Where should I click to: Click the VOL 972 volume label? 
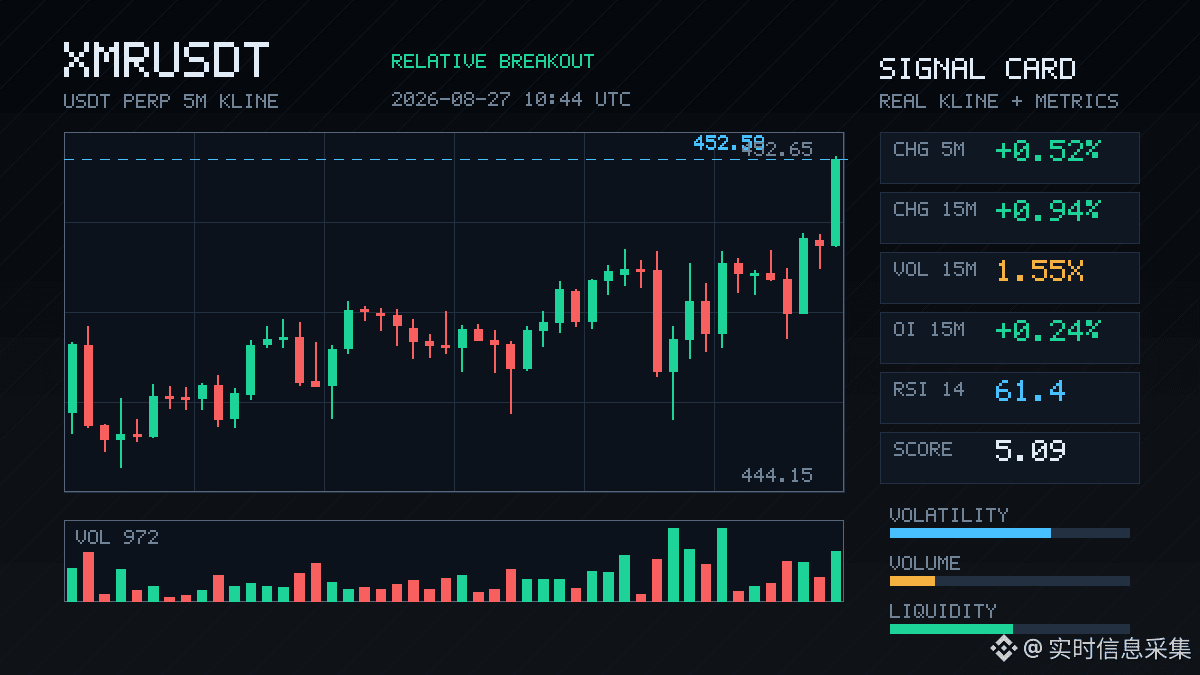(x=117, y=537)
